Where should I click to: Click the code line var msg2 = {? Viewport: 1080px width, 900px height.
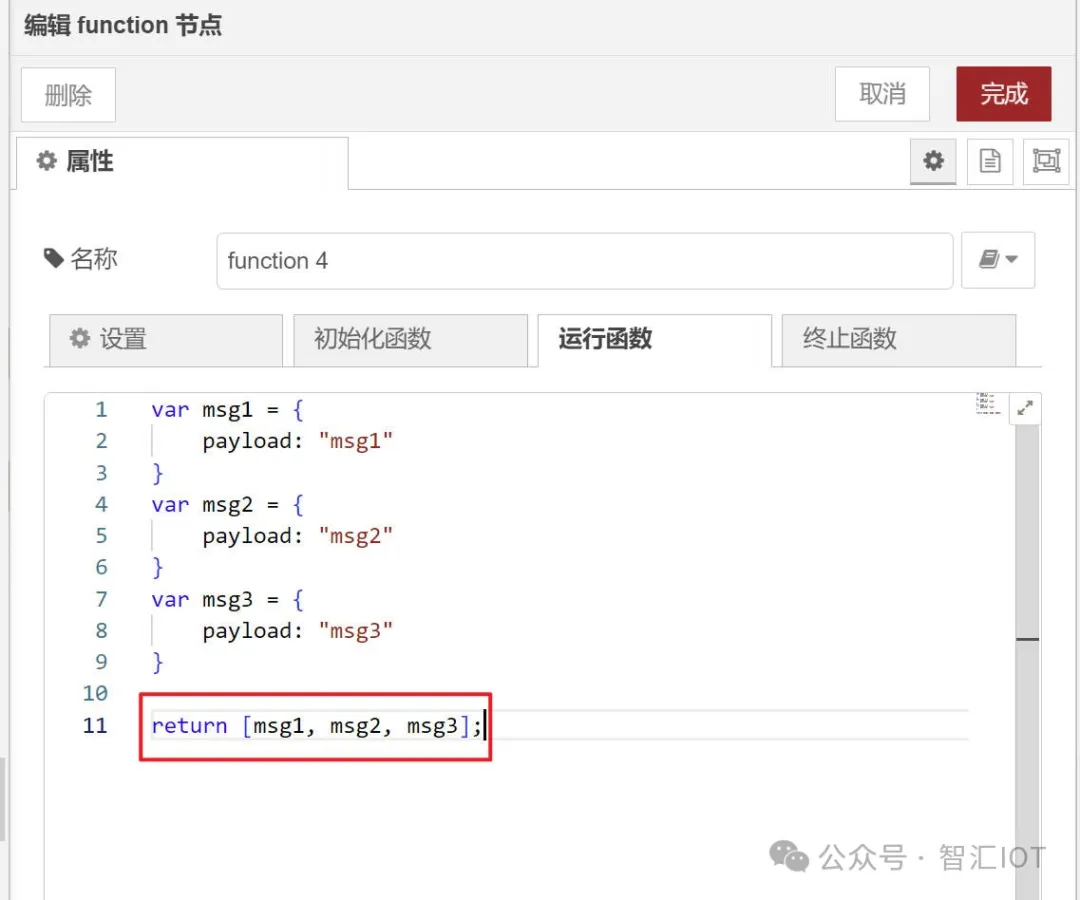coord(227,505)
